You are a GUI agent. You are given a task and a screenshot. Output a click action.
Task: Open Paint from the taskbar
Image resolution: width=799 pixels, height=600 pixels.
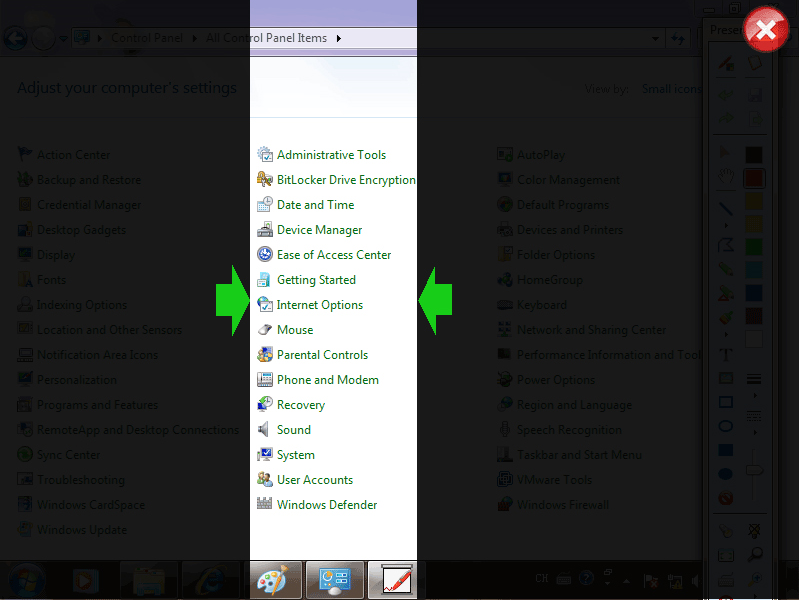(x=272, y=580)
